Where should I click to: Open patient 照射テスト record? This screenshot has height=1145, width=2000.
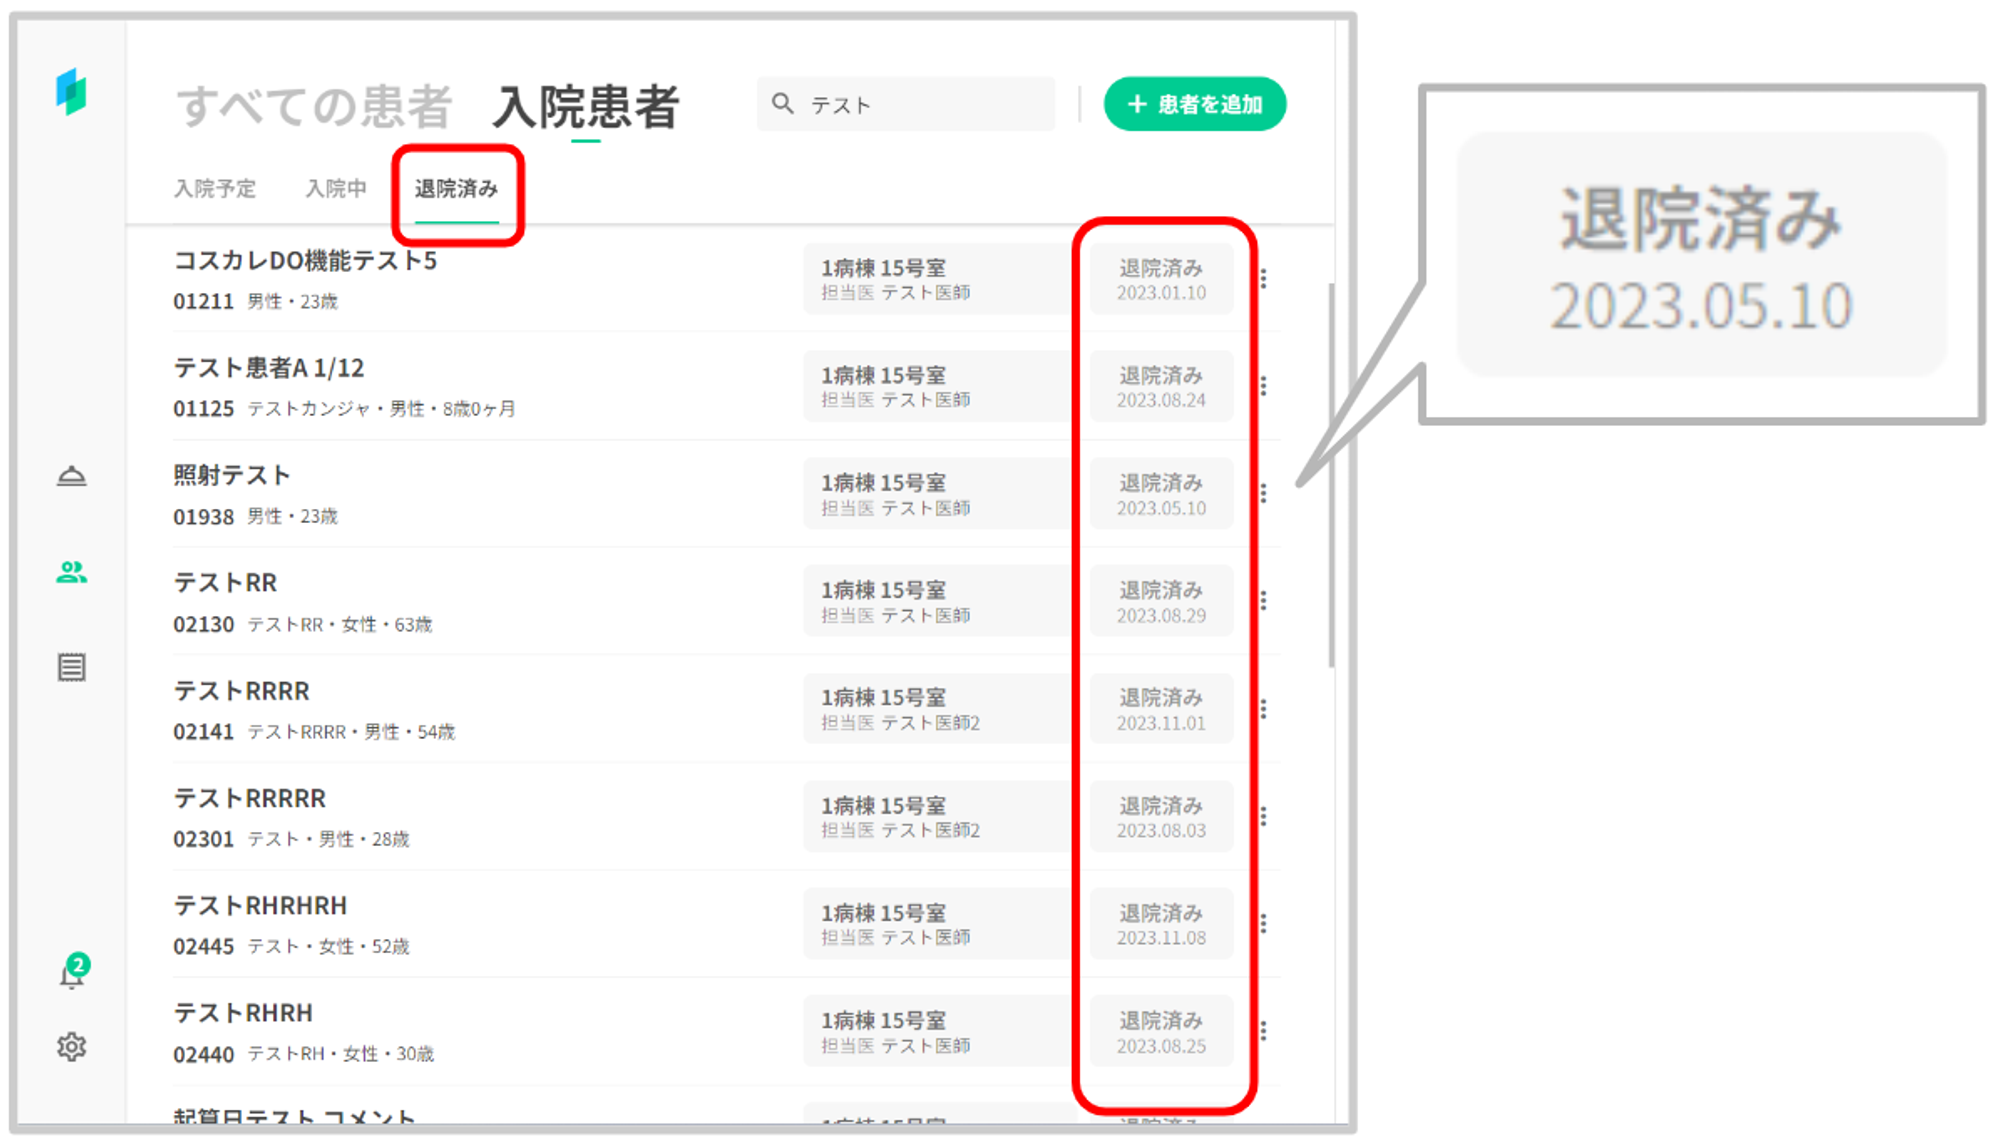232,476
